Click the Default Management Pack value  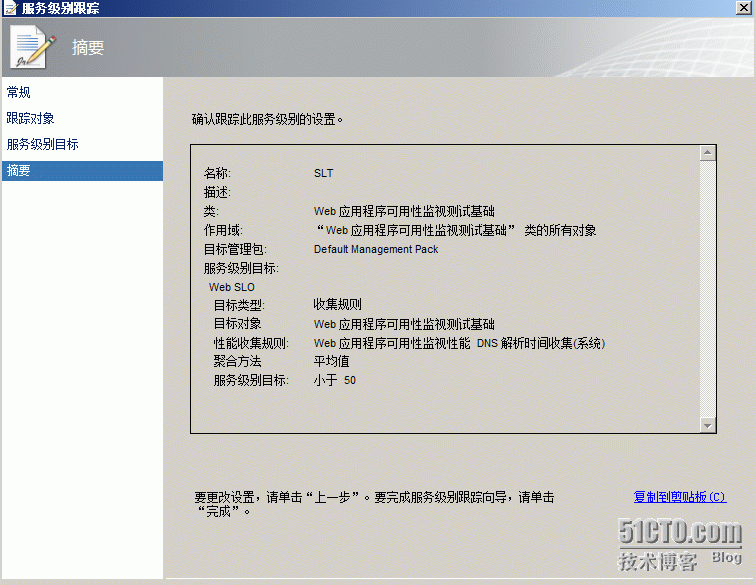[376, 249]
